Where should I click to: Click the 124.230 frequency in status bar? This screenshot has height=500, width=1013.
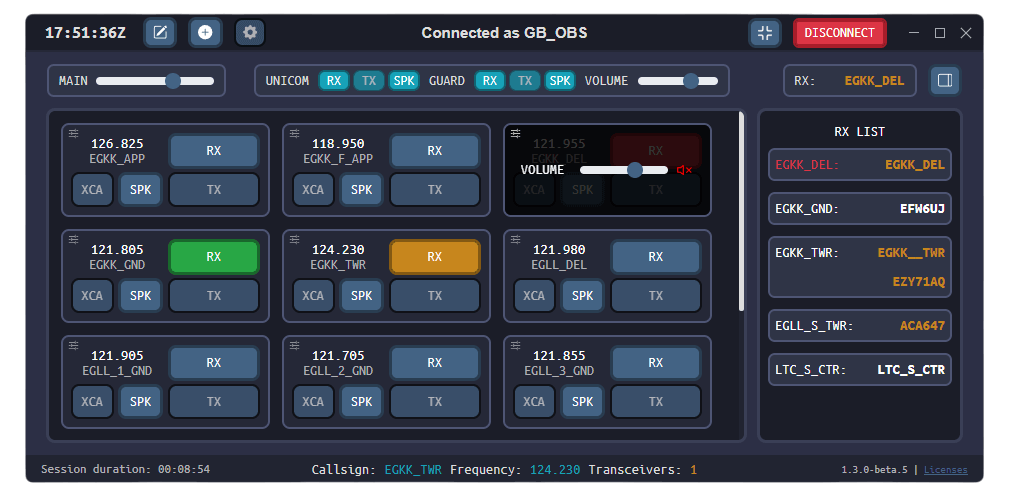555,470
